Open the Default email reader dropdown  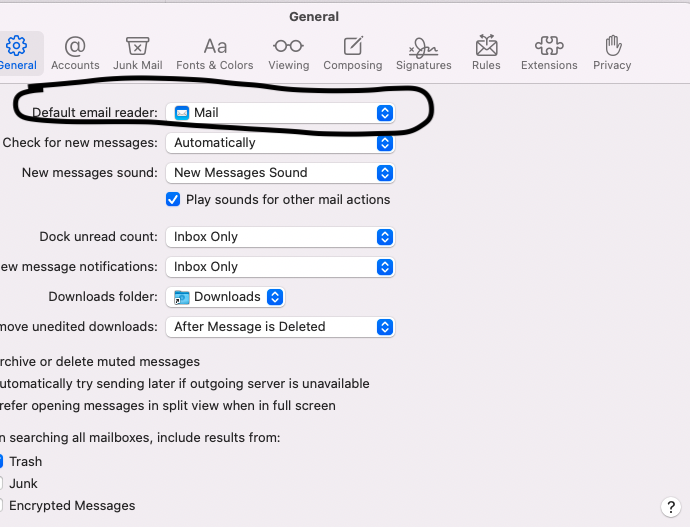click(280, 113)
